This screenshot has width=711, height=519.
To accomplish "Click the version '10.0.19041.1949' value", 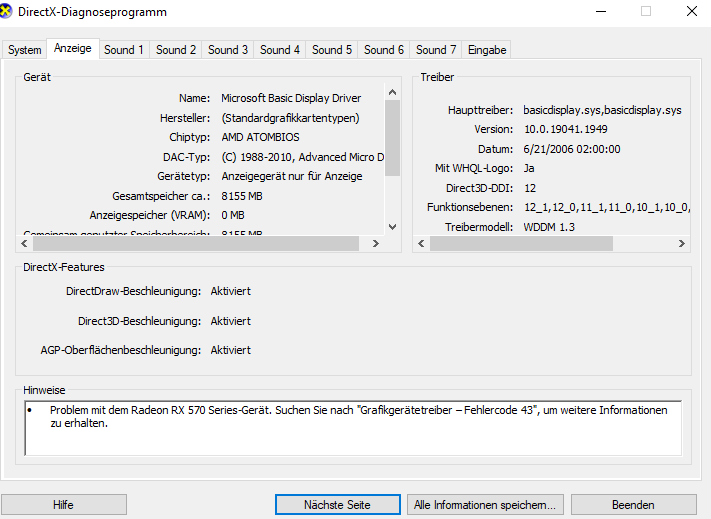I will (x=566, y=129).
